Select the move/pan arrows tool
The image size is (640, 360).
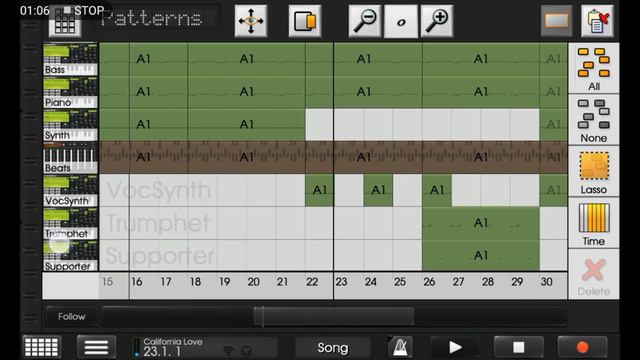point(251,21)
